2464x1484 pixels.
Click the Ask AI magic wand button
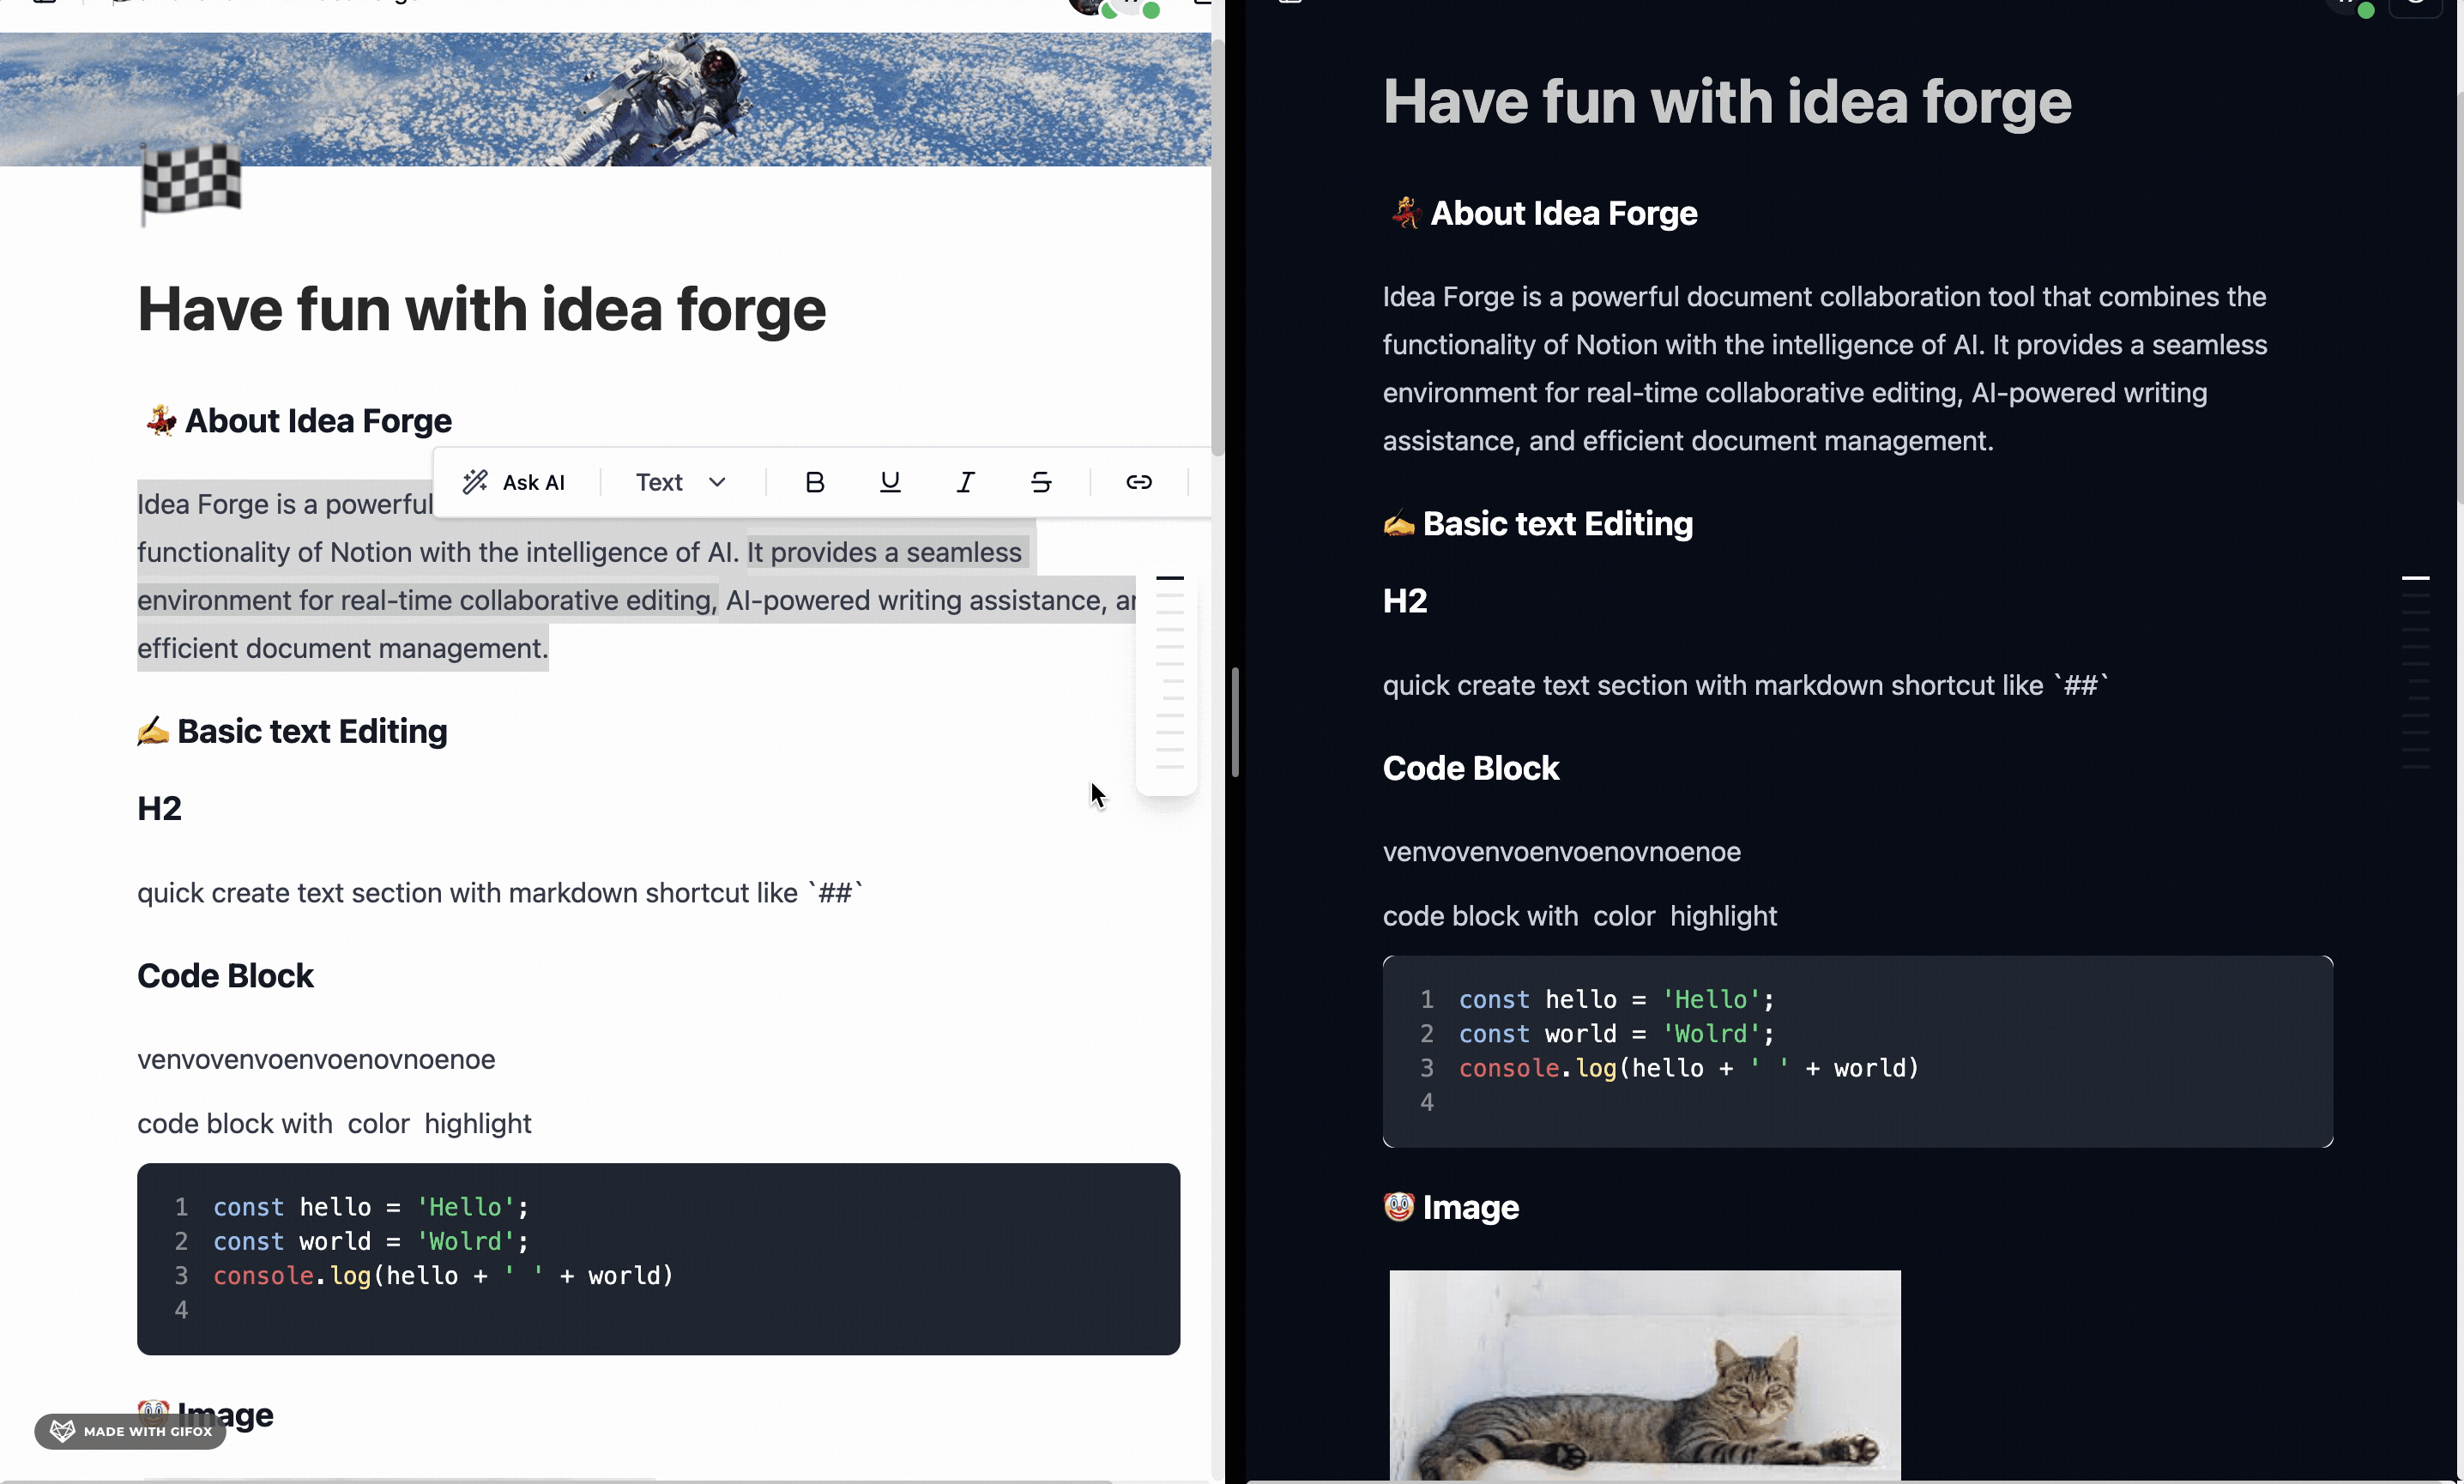514,482
